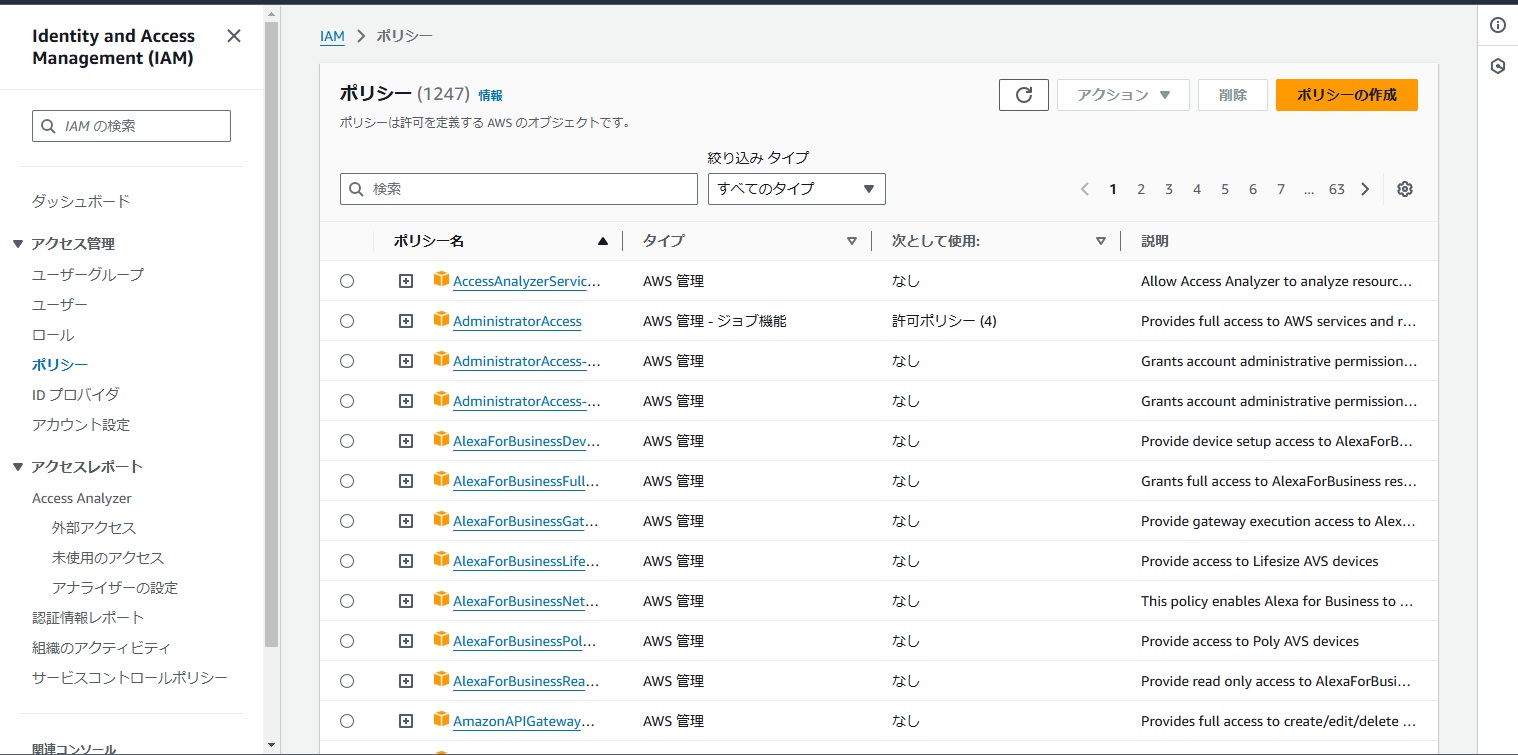
Task: Click the ポリシーの作成 button
Action: (x=1345, y=94)
